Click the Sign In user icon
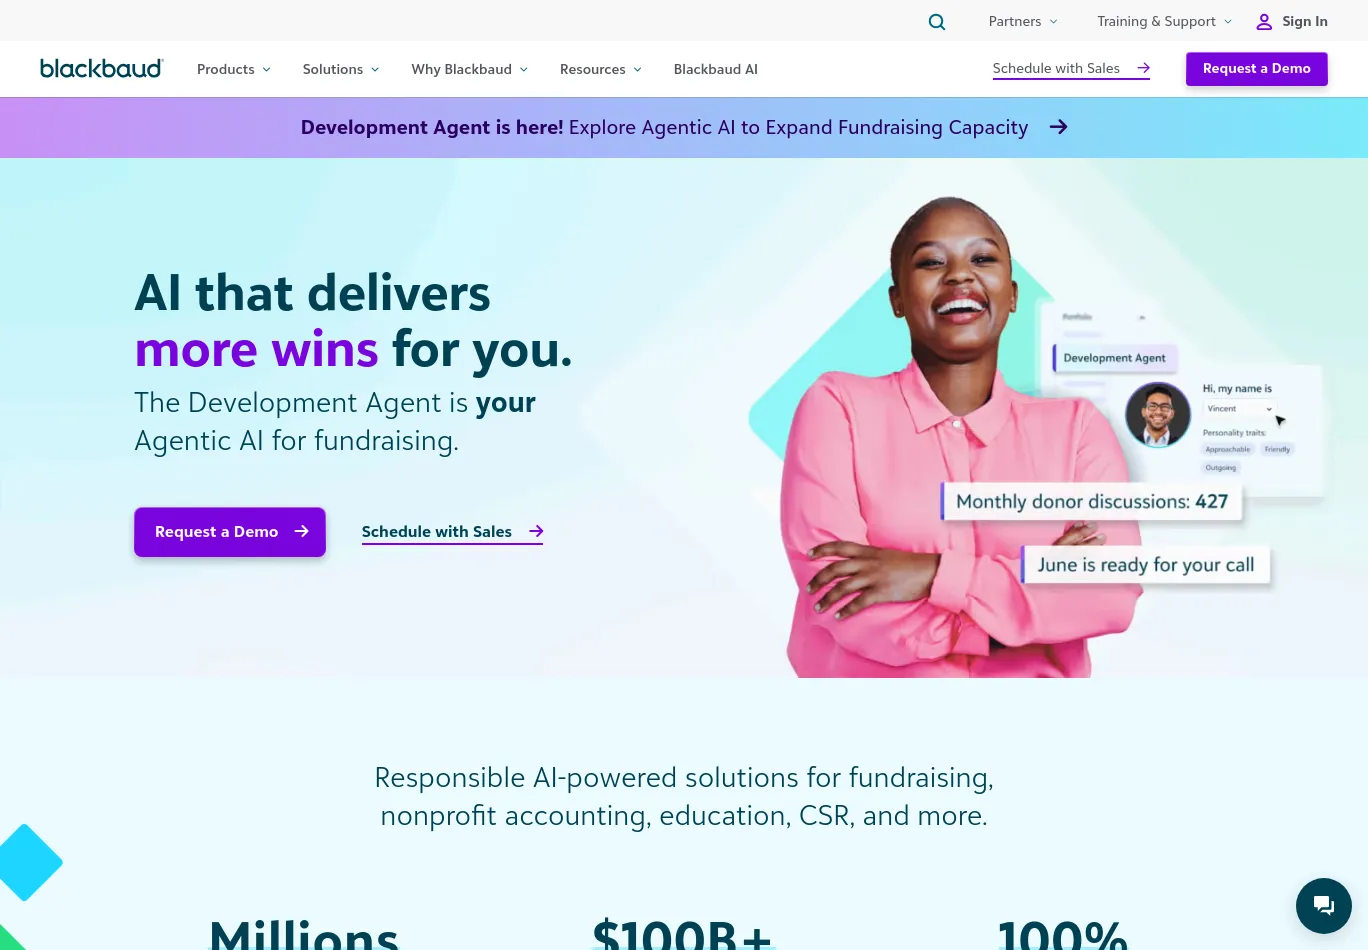The height and width of the screenshot is (950, 1368). pyautogui.click(x=1264, y=21)
